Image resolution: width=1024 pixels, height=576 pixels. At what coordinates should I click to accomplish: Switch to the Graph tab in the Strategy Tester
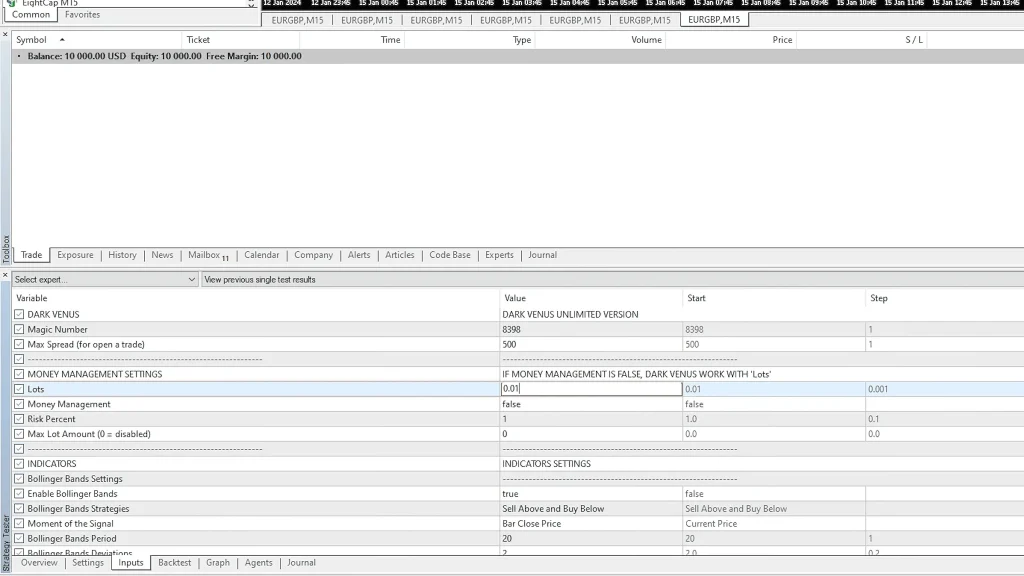tap(217, 563)
